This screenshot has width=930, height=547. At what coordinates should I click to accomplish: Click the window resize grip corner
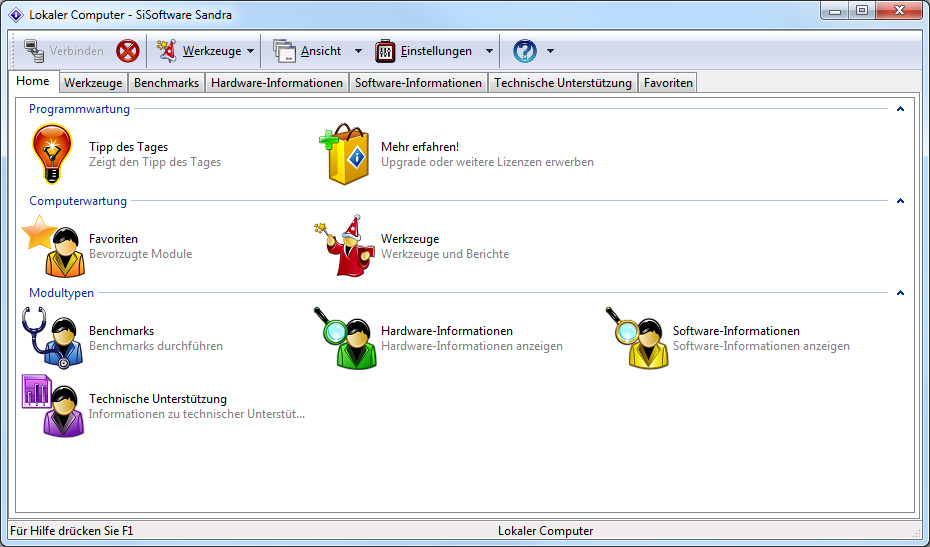pos(917,532)
